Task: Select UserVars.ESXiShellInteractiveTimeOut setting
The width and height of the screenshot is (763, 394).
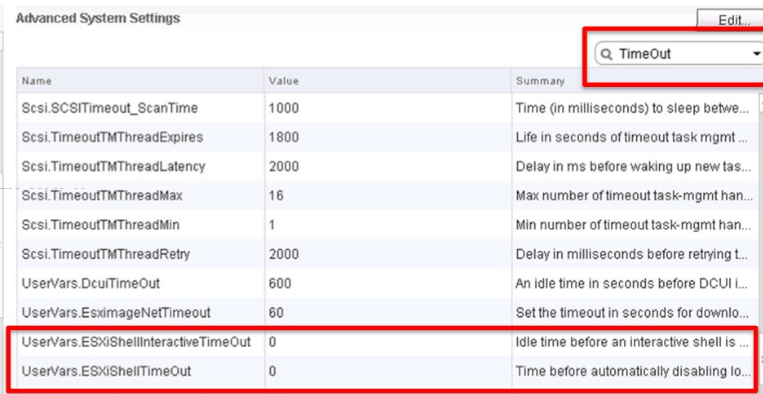Action: pyautogui.click(x=136, y=342)
